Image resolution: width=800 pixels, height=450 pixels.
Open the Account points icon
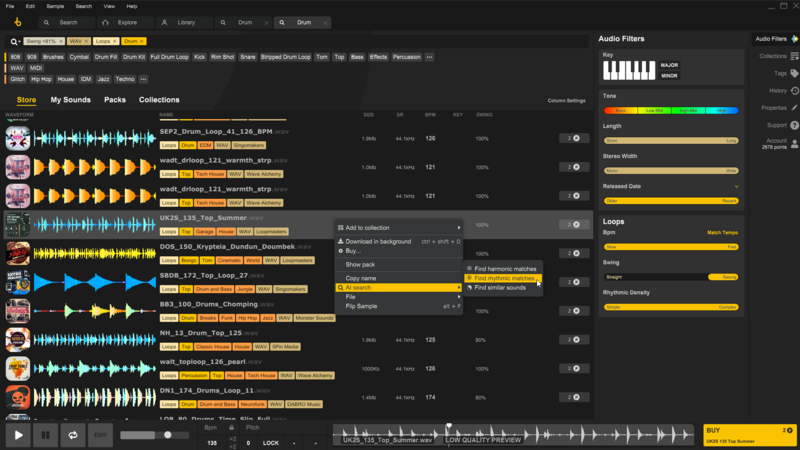coord(794,144)
